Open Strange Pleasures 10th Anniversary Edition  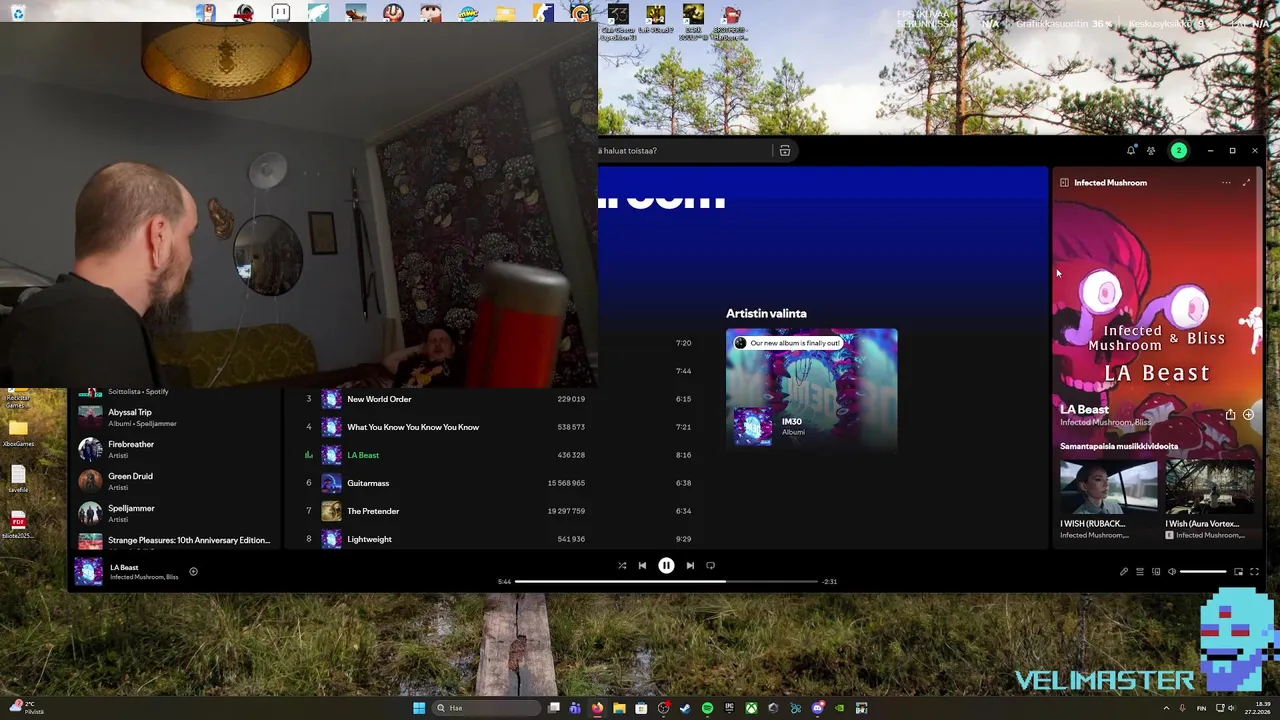coord(175,541)
